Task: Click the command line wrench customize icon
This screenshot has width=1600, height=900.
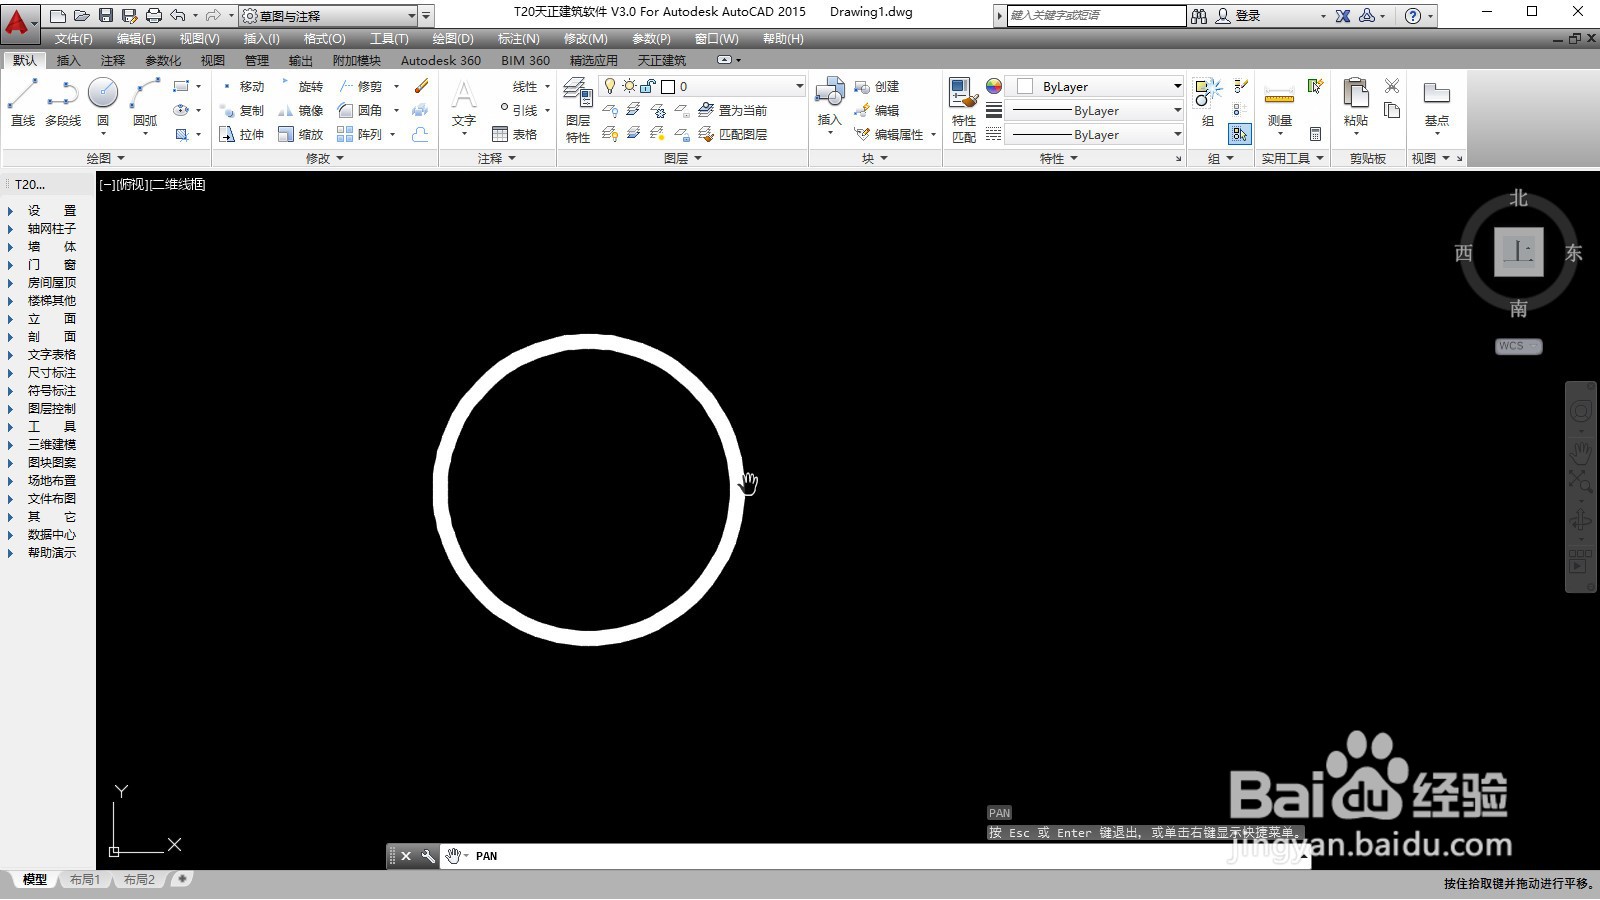Action: (428, 856)
